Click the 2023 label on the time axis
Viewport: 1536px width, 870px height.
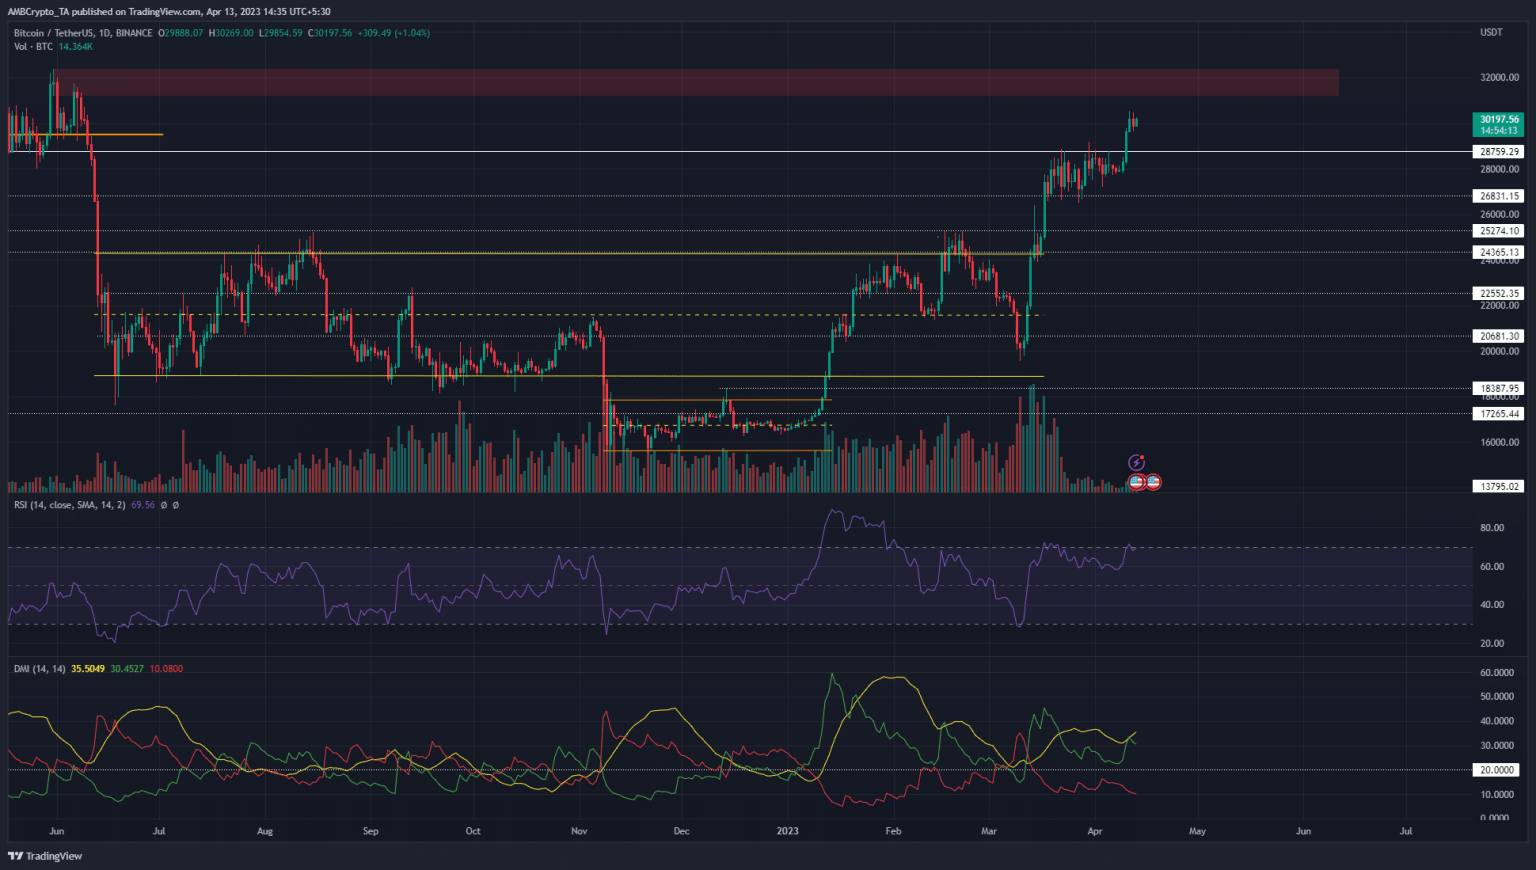[788, 830]
